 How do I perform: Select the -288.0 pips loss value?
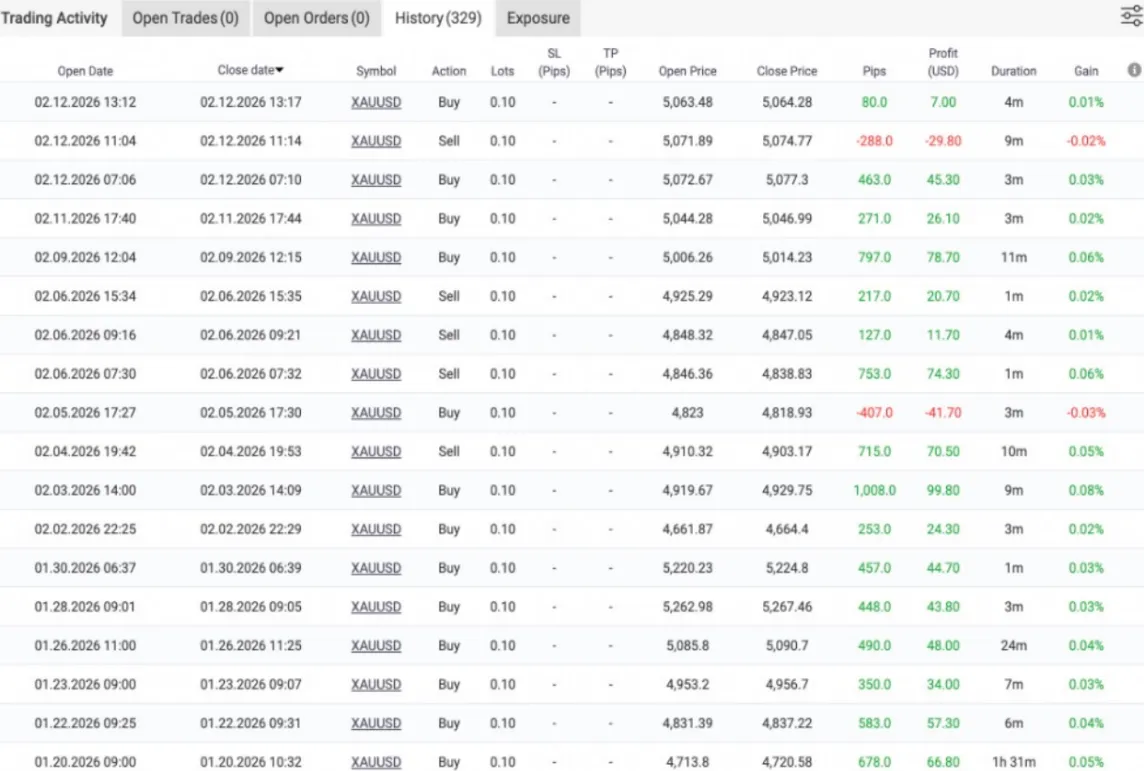click(x=874, y=141)
